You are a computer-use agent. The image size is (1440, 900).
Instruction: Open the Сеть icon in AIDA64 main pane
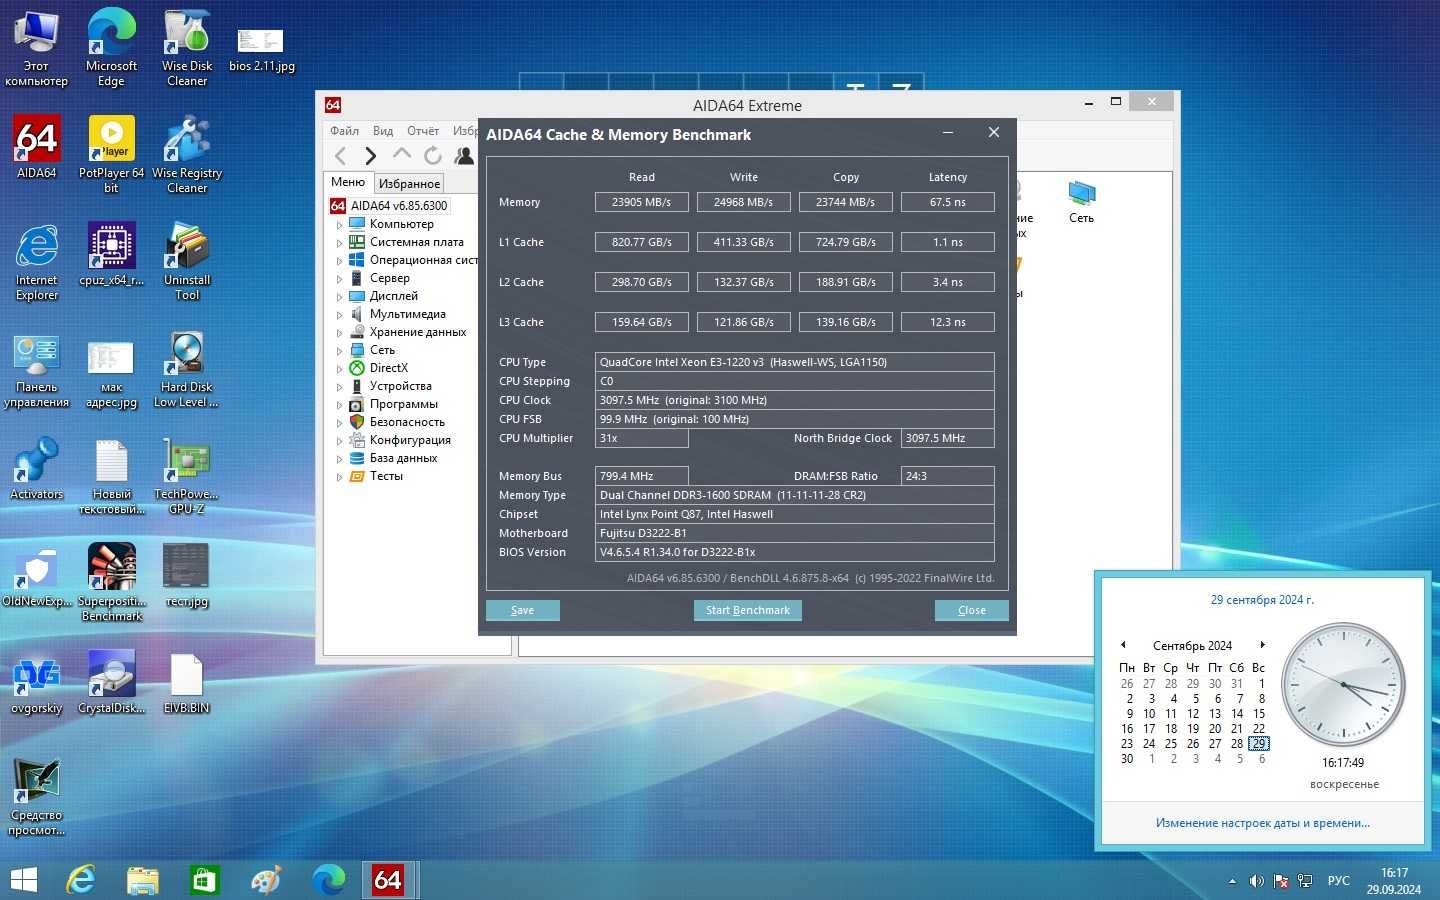point(1081,201)
